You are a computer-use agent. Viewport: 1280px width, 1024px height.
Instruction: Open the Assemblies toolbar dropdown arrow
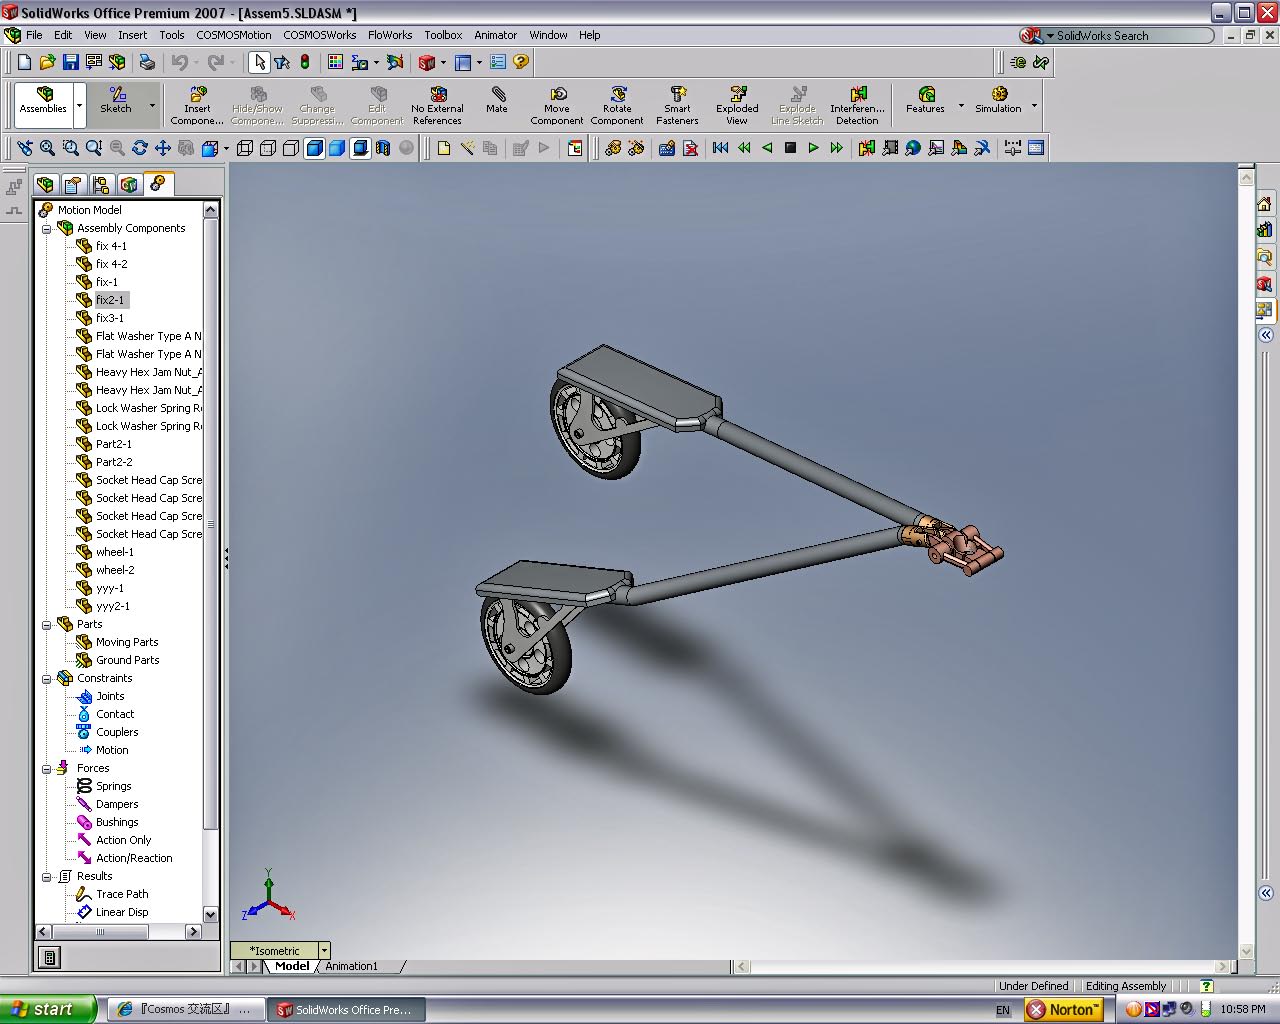(x=79, y=105)
